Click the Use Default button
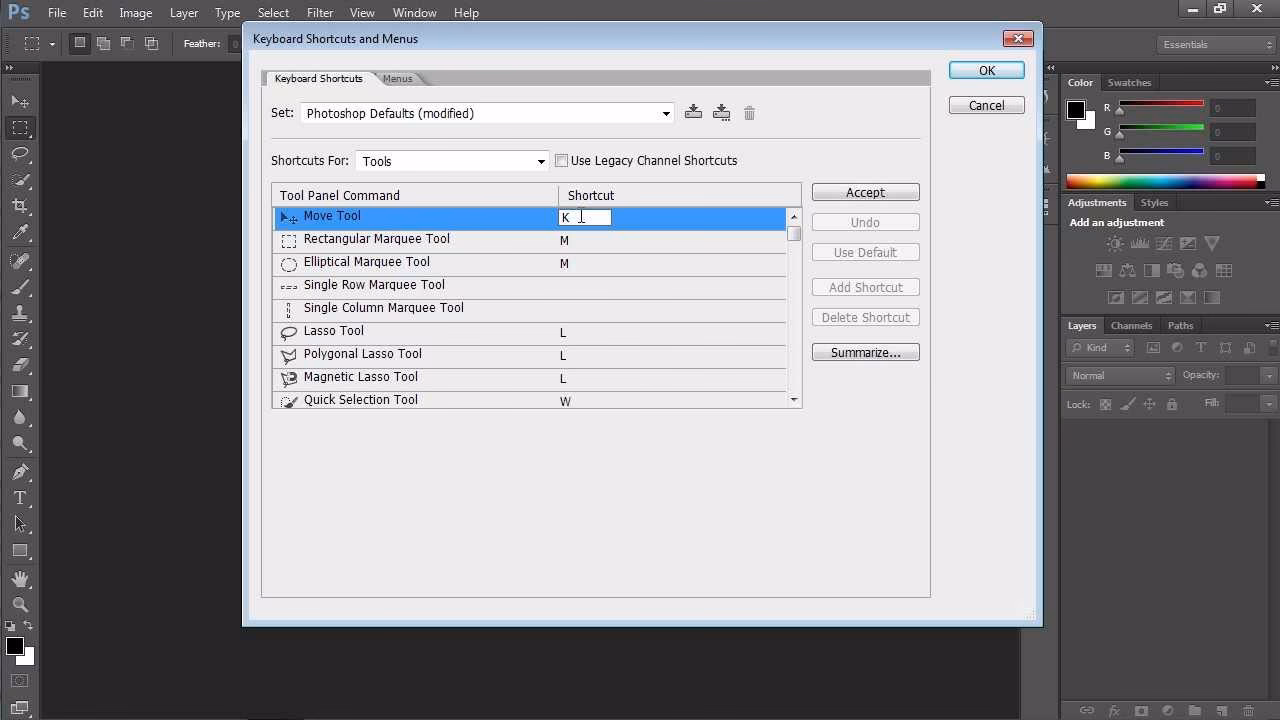The width and height of the screenshot is (1280, 720). 865,252
